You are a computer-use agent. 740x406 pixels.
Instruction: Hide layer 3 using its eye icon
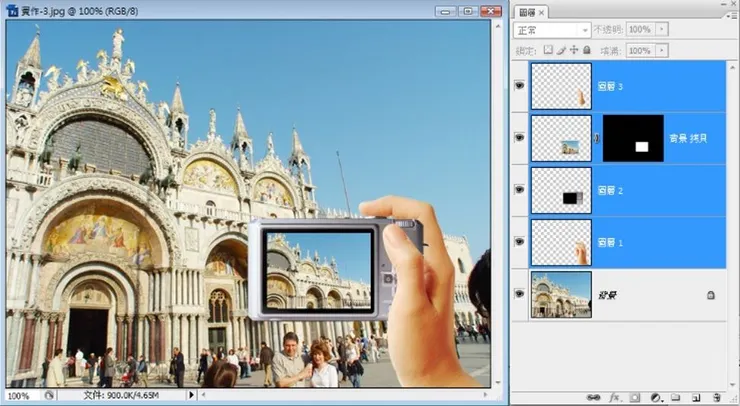[519, 87]
